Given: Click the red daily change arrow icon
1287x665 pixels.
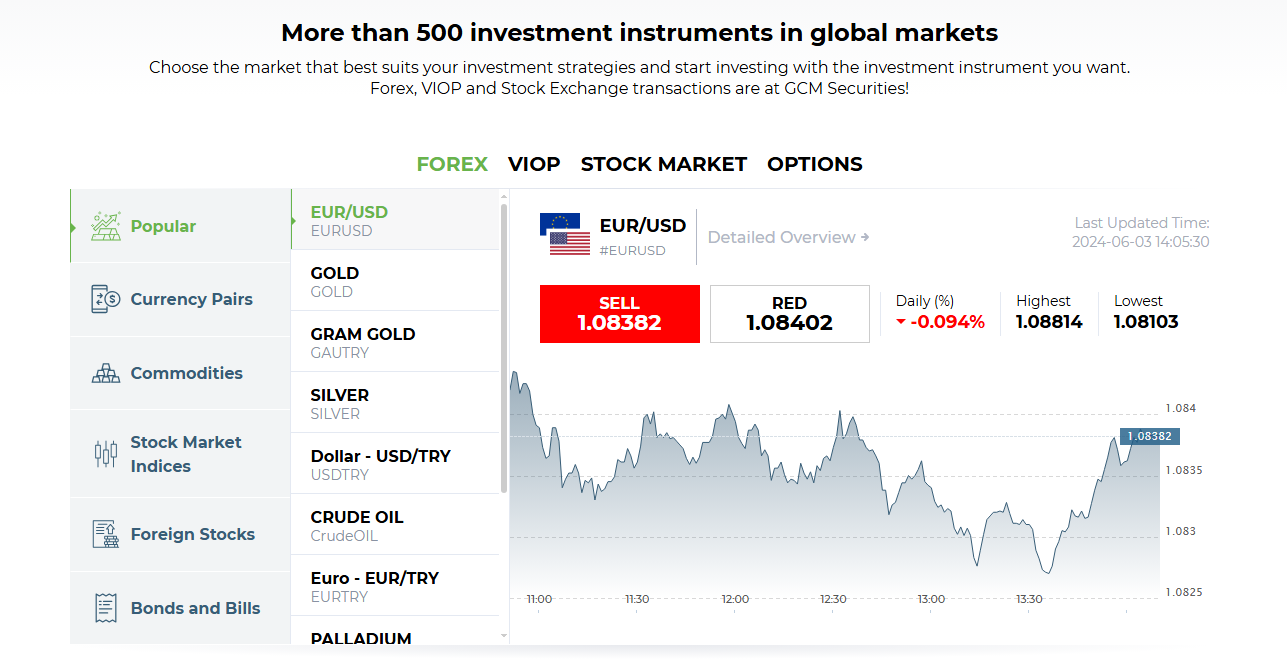Looking at the screenshot, I should pos(901,322).
